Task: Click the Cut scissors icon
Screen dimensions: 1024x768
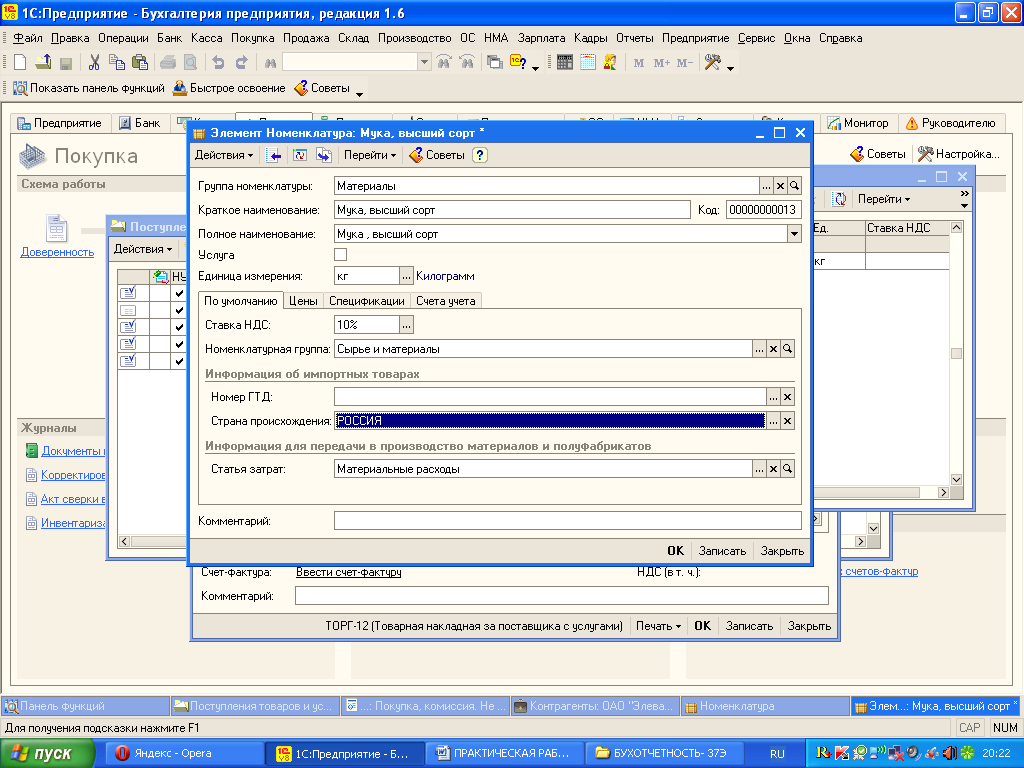Action: coord(94,63)
